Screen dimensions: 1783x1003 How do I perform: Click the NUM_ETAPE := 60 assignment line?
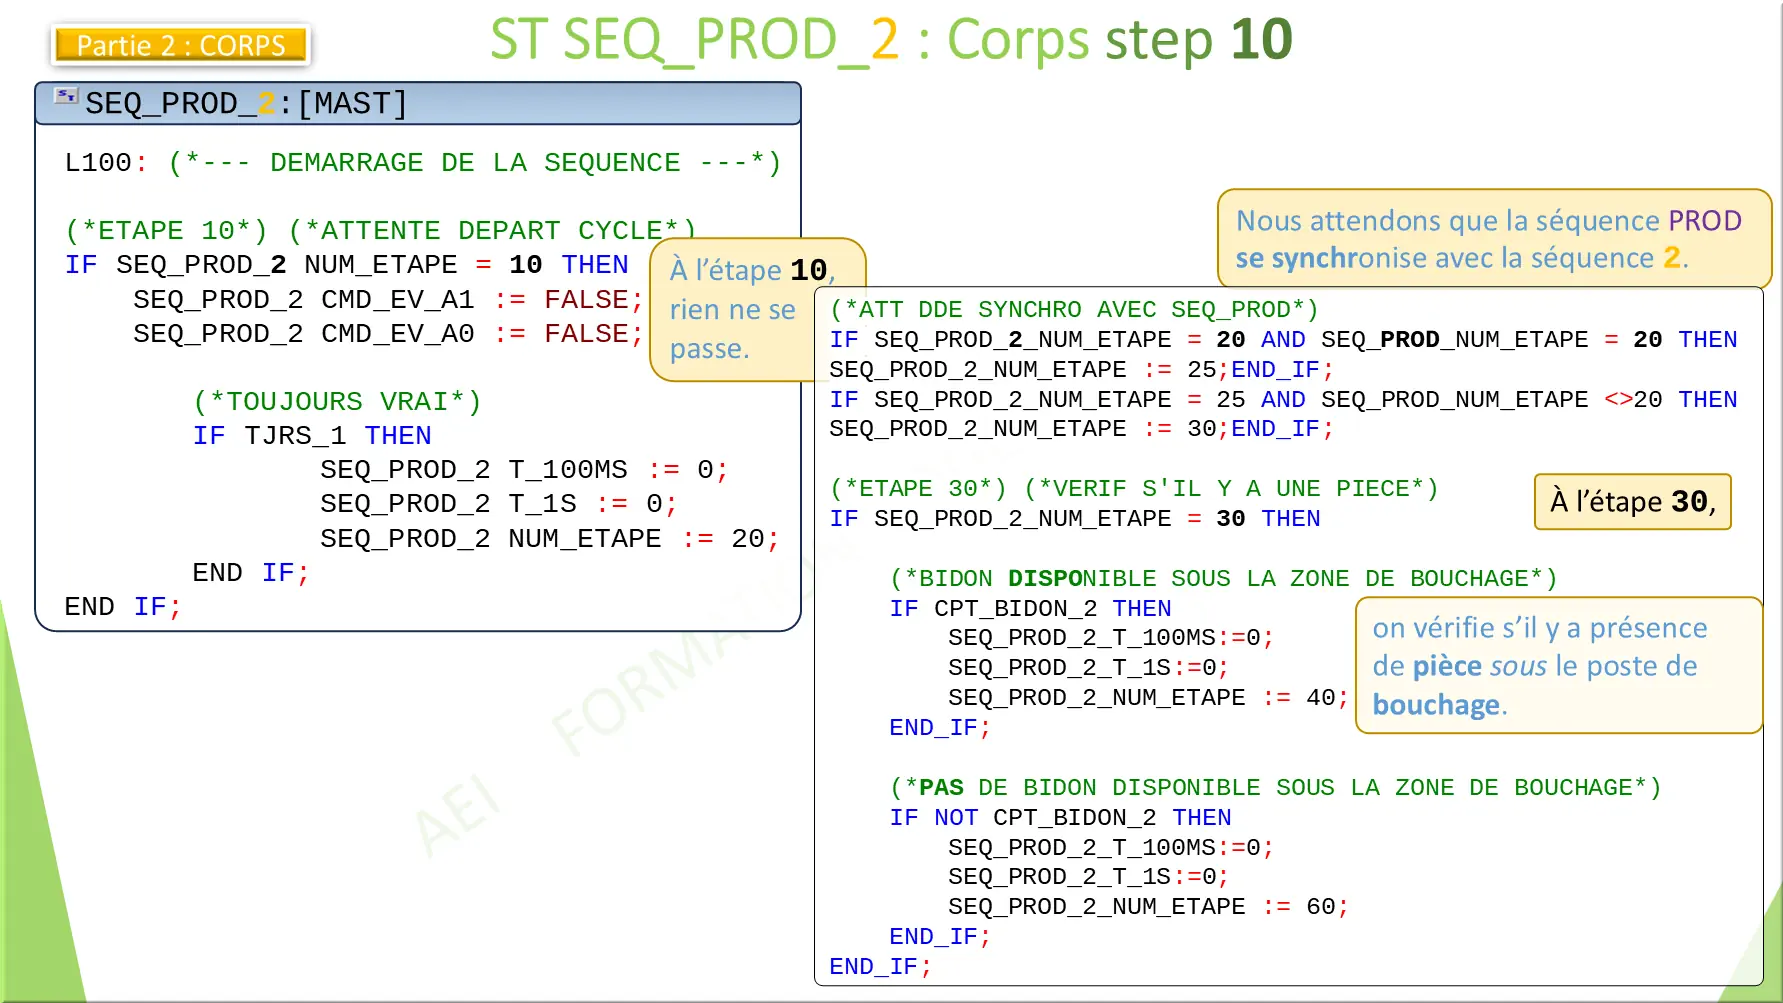[1147, 906]
